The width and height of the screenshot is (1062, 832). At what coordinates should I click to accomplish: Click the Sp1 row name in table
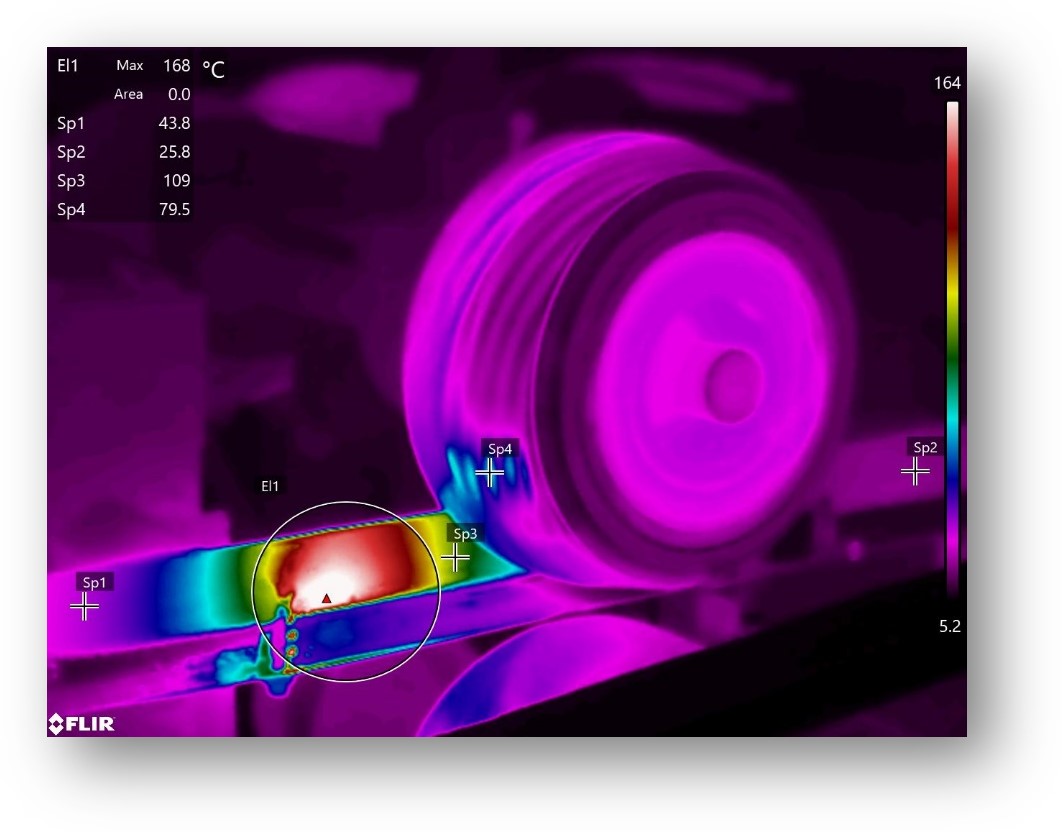click(x=71, y=123)
